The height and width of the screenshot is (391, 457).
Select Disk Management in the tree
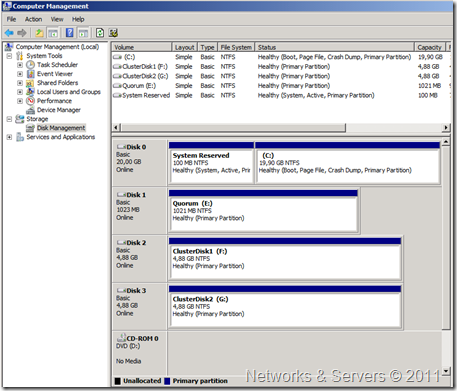coord(61,128)
